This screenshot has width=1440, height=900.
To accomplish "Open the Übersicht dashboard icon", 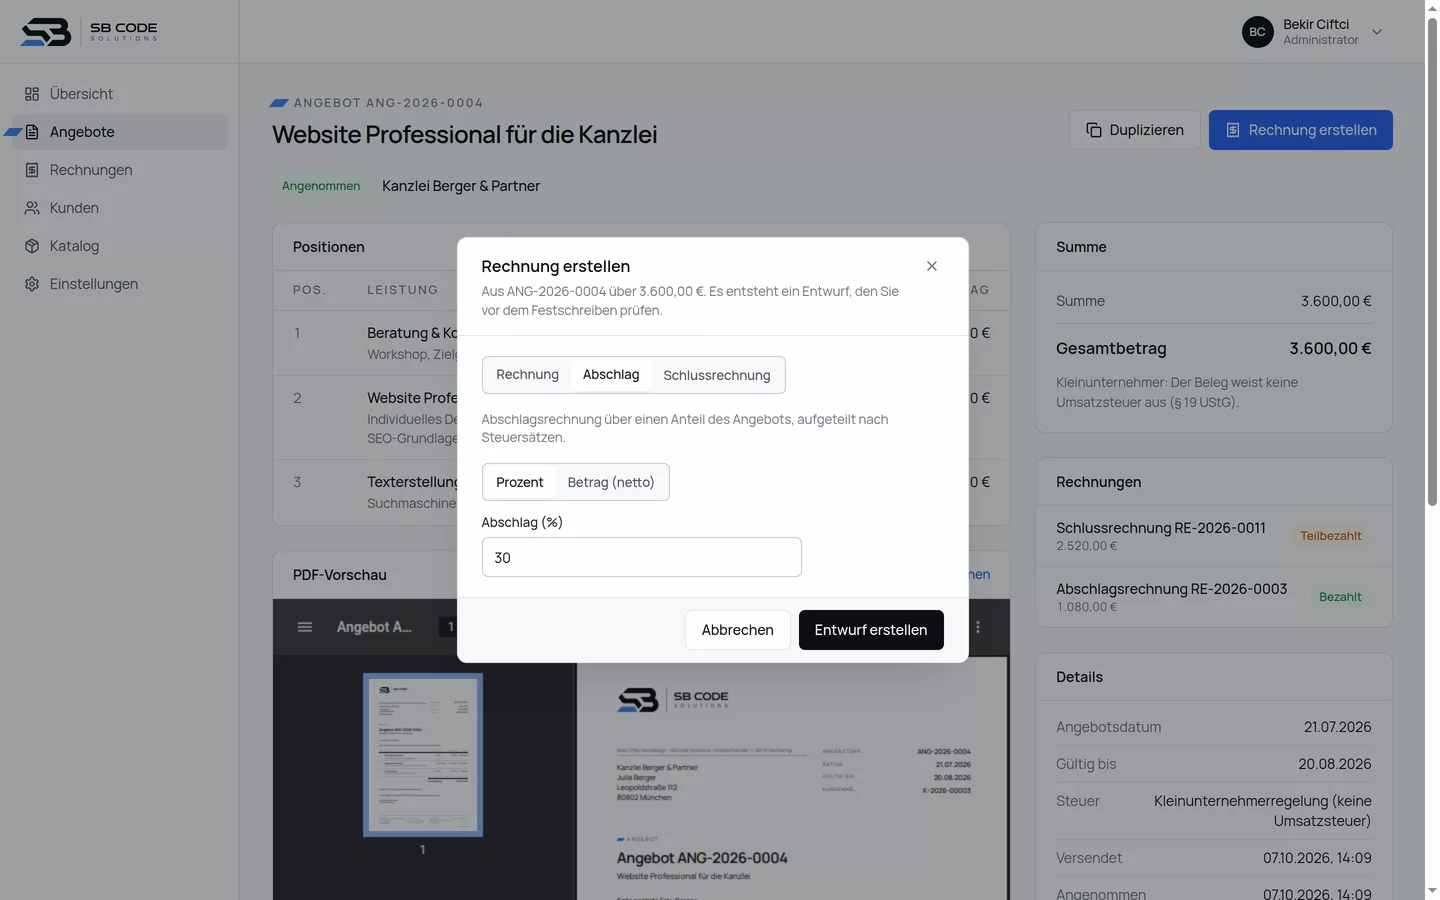I will coord(32,94).
